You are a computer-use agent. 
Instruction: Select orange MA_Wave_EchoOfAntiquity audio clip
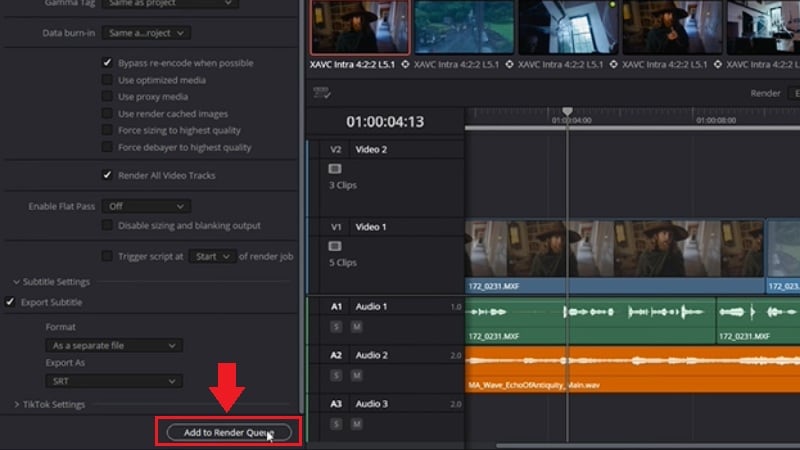pos(633,369)
